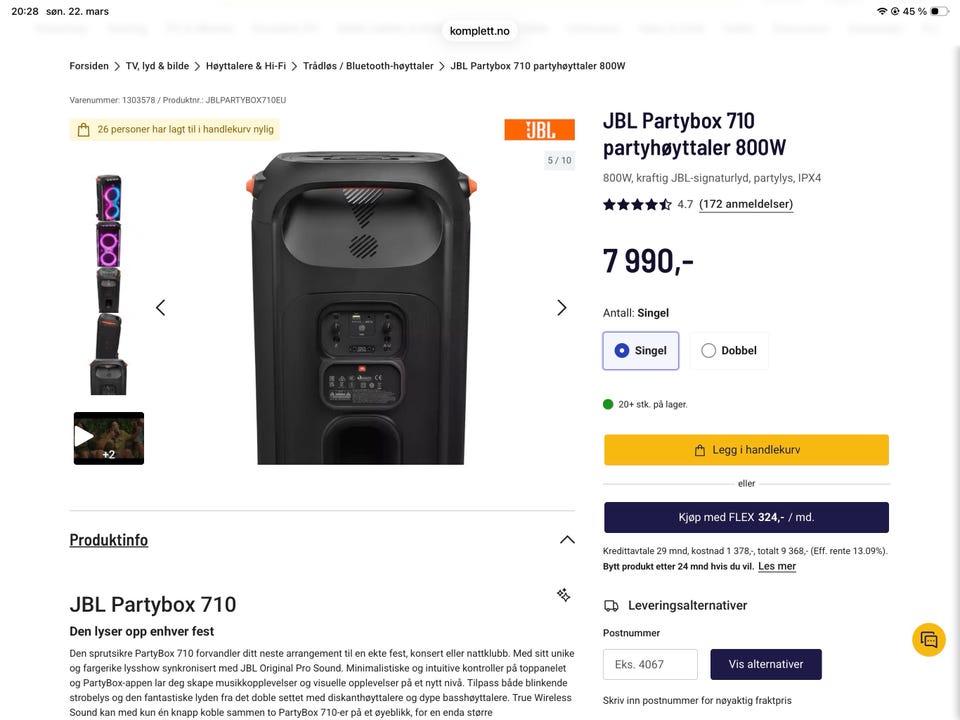The width and height of the screenshot is (960, 720).
Task: Open Høyttalere & Hi-Fi breadcrumb
Action: [246, 66]
